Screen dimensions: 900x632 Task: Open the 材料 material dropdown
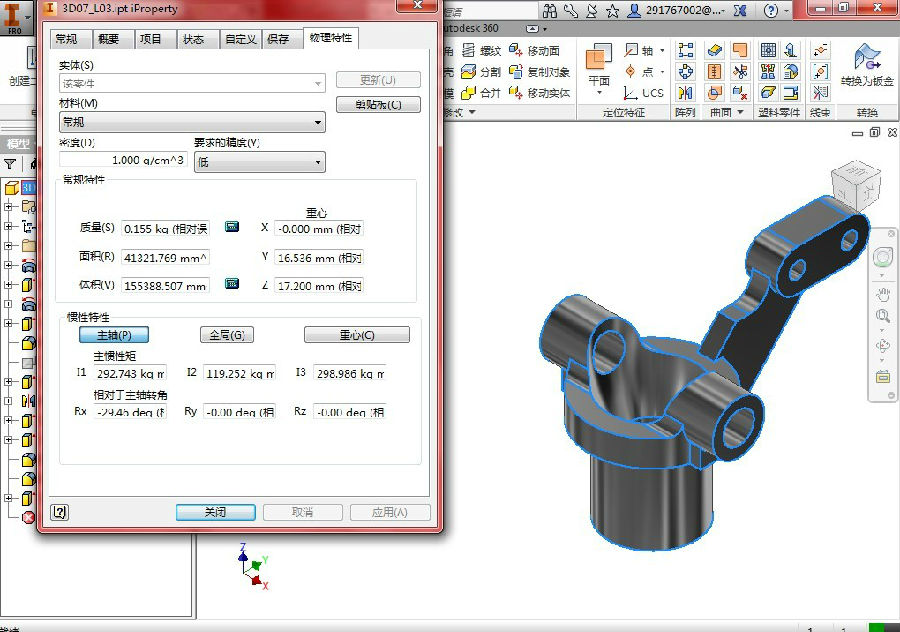pos(192,122)
